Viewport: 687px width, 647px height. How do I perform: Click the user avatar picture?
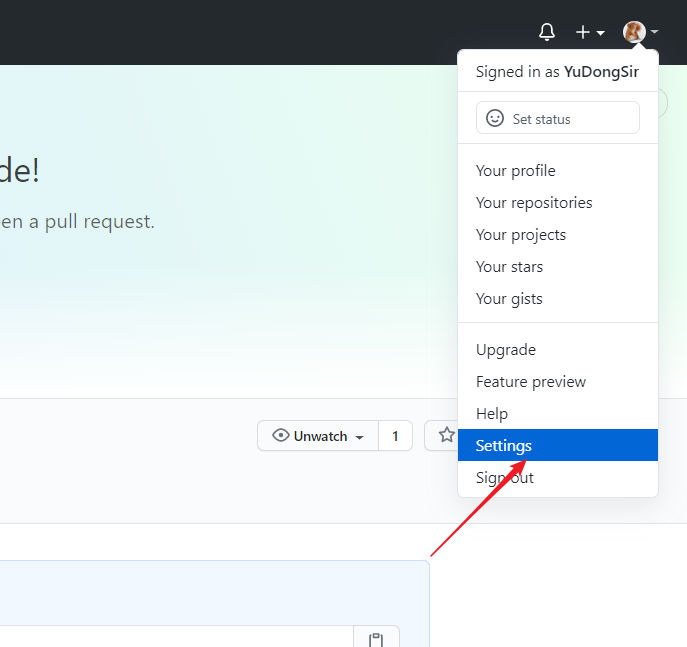pos(634,32)
